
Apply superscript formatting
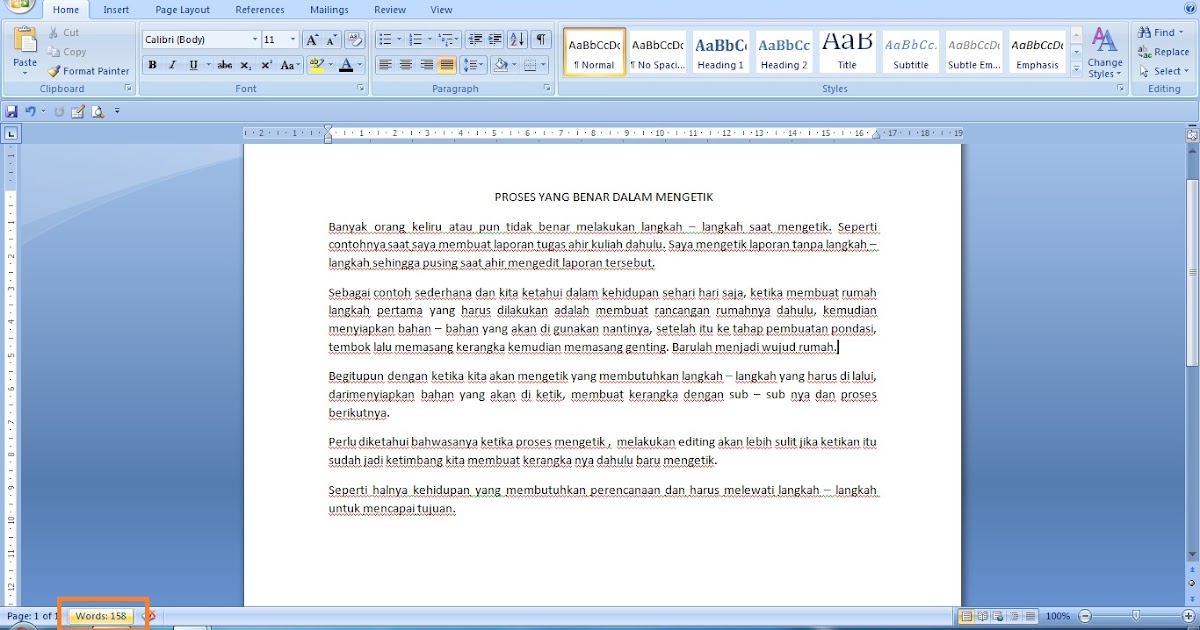(x=266, y=65)
